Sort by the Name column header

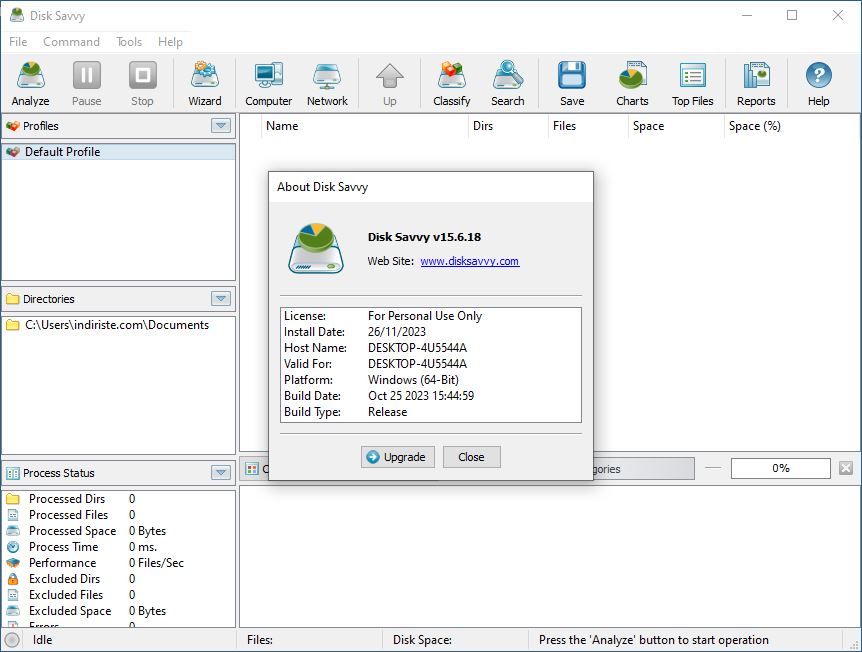point(365,126)
